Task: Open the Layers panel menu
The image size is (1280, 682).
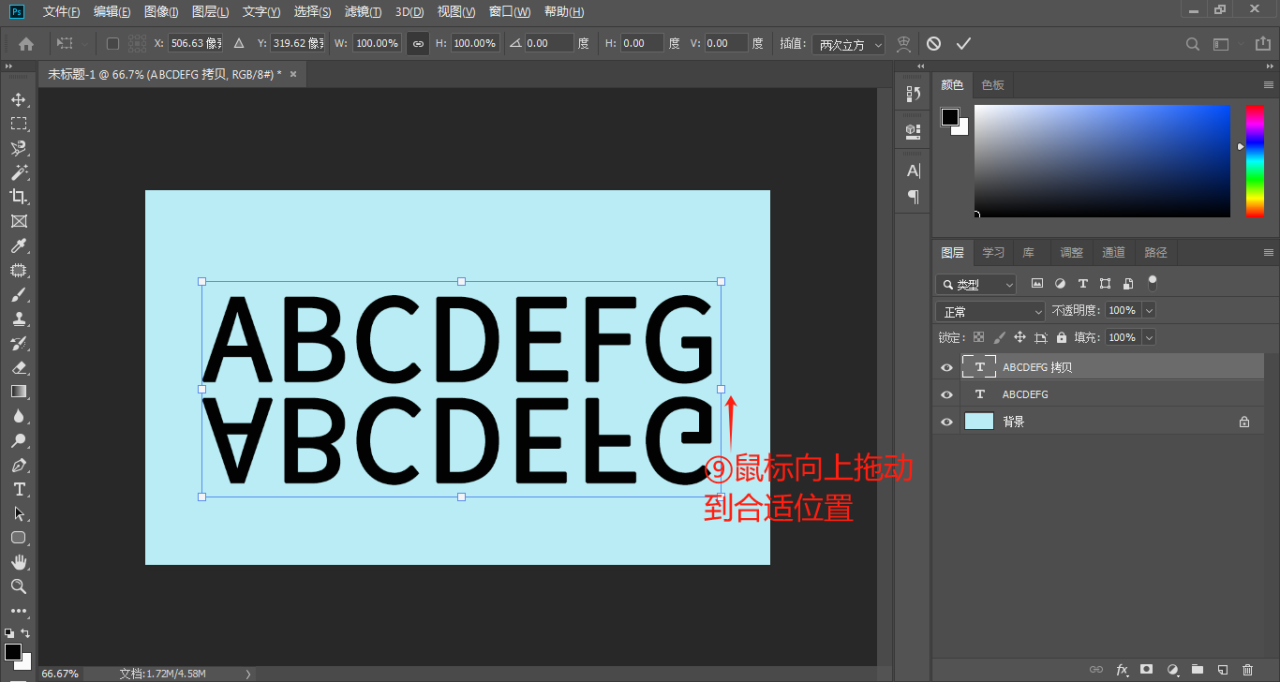Action: pos(1268,252)
